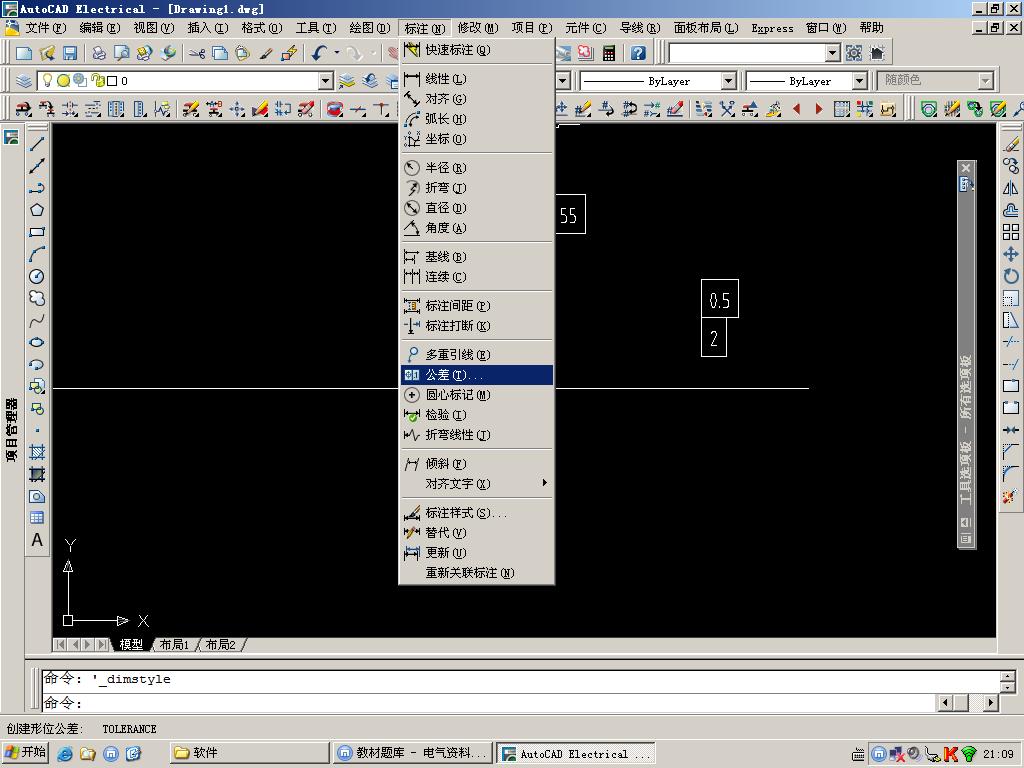Open the 文件 File menu
Screen dimensions: 1024x768
coord(46,28)
